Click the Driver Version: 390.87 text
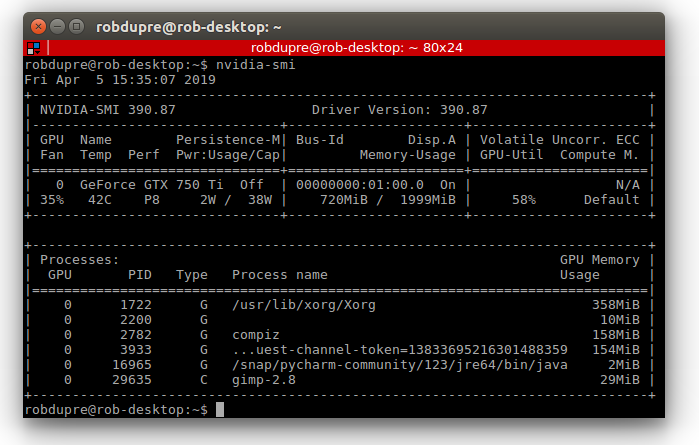699x445 pixels. [399, 110]
